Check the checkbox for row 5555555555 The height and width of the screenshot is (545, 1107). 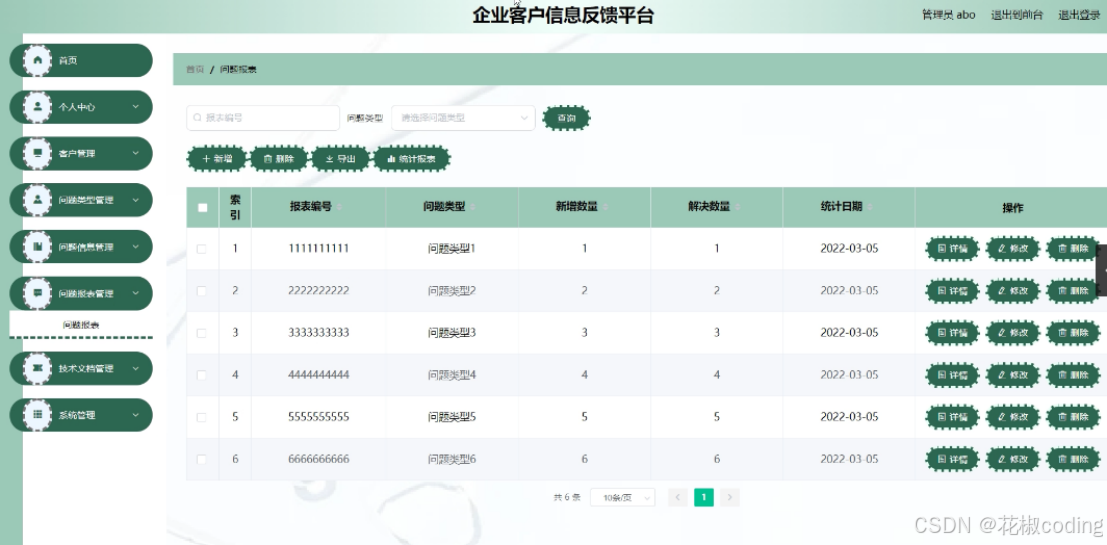click(202, 417)
